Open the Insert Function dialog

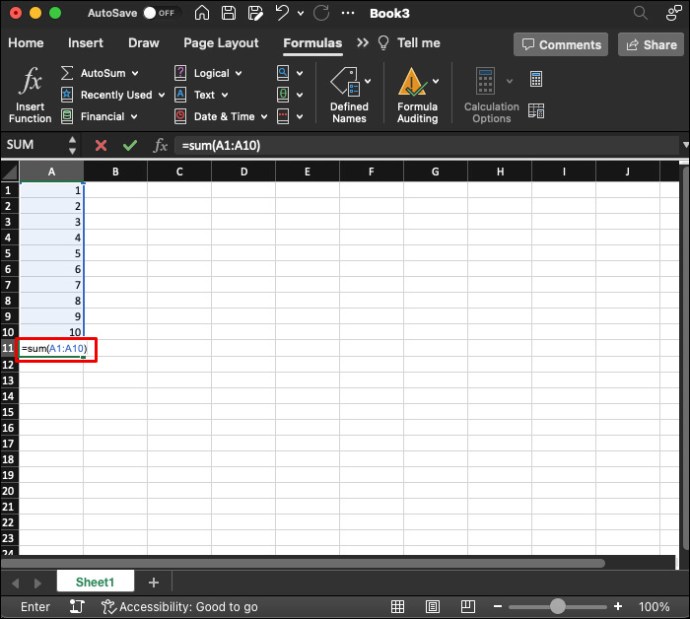click(30, 95)
